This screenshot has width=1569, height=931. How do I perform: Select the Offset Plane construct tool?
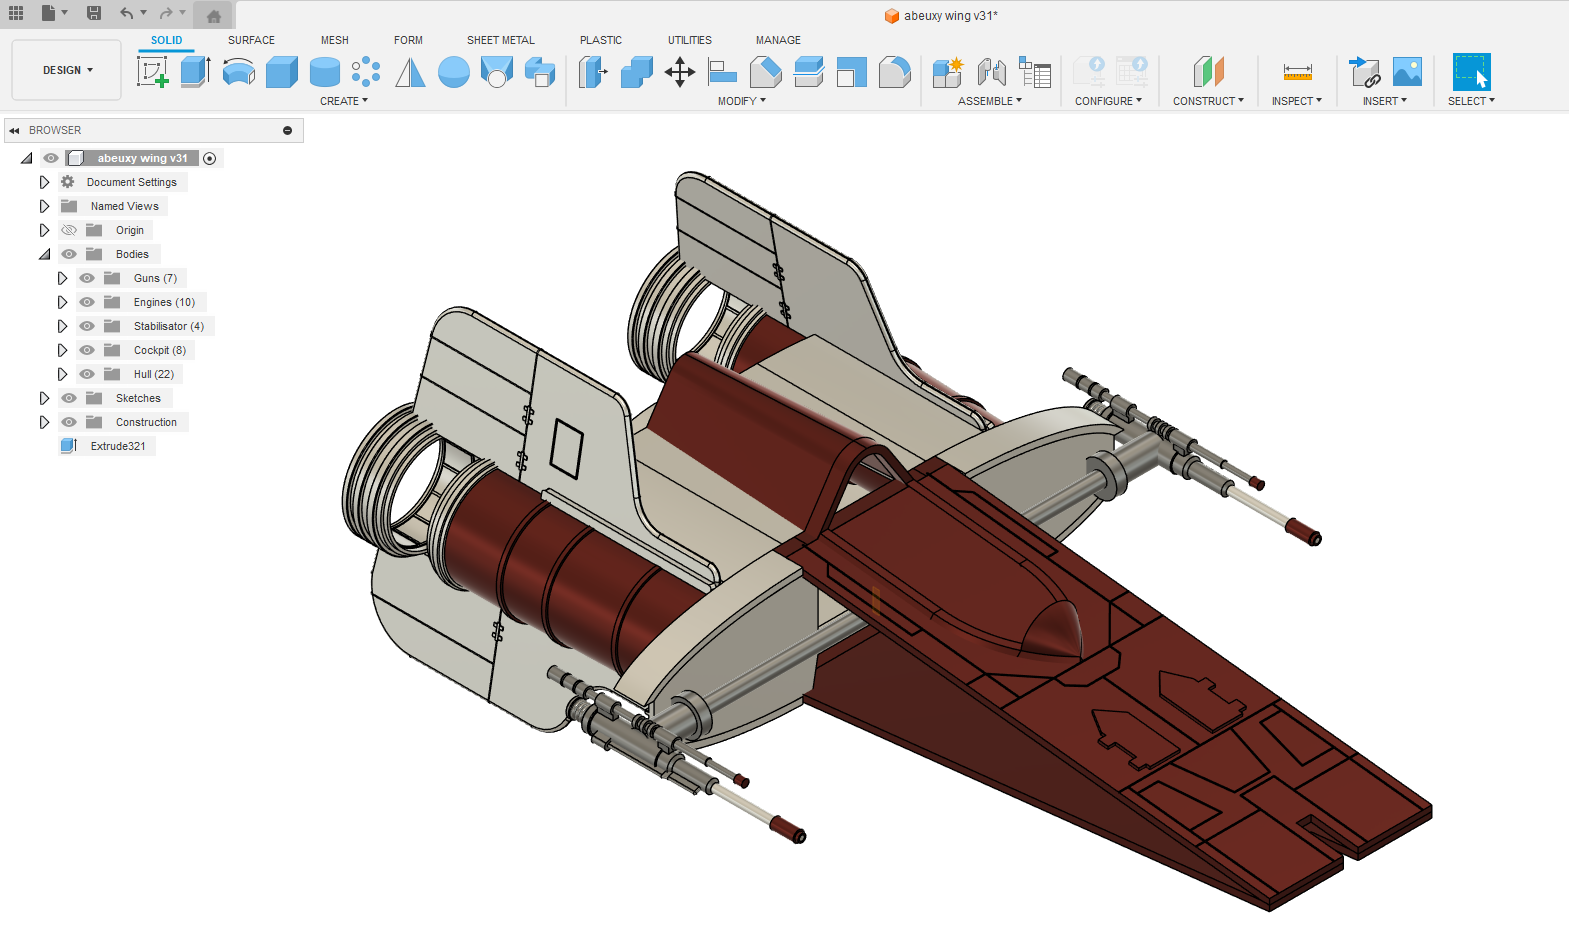[x=1209, y=72]
